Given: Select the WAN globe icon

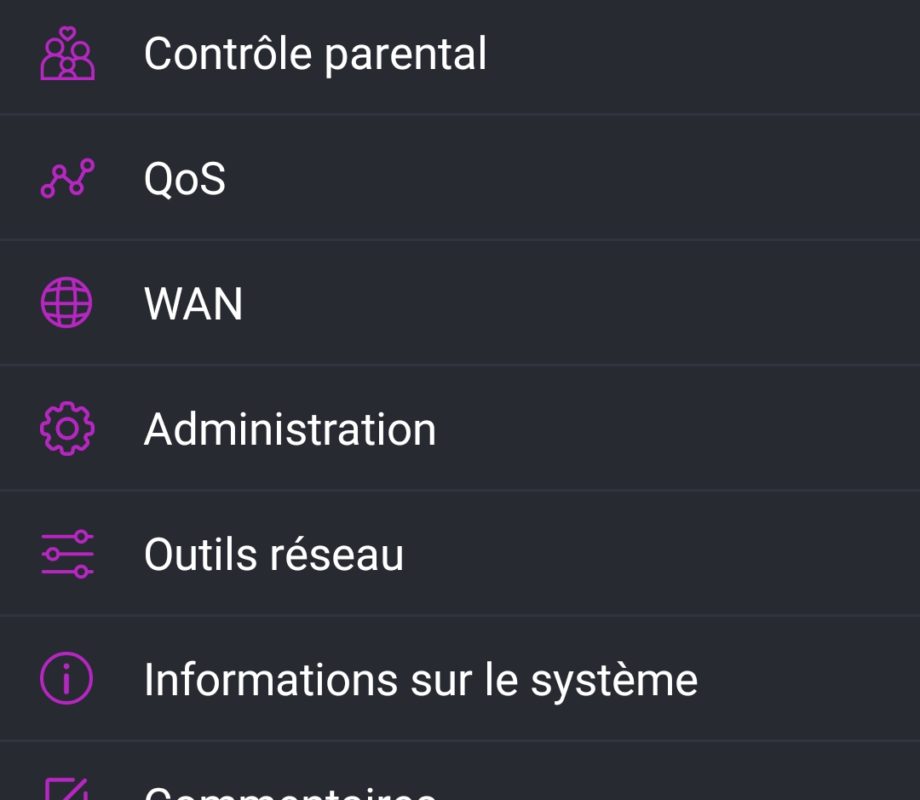Looking at the screenshot, I should pyautogui.click(x=66, y=302).
